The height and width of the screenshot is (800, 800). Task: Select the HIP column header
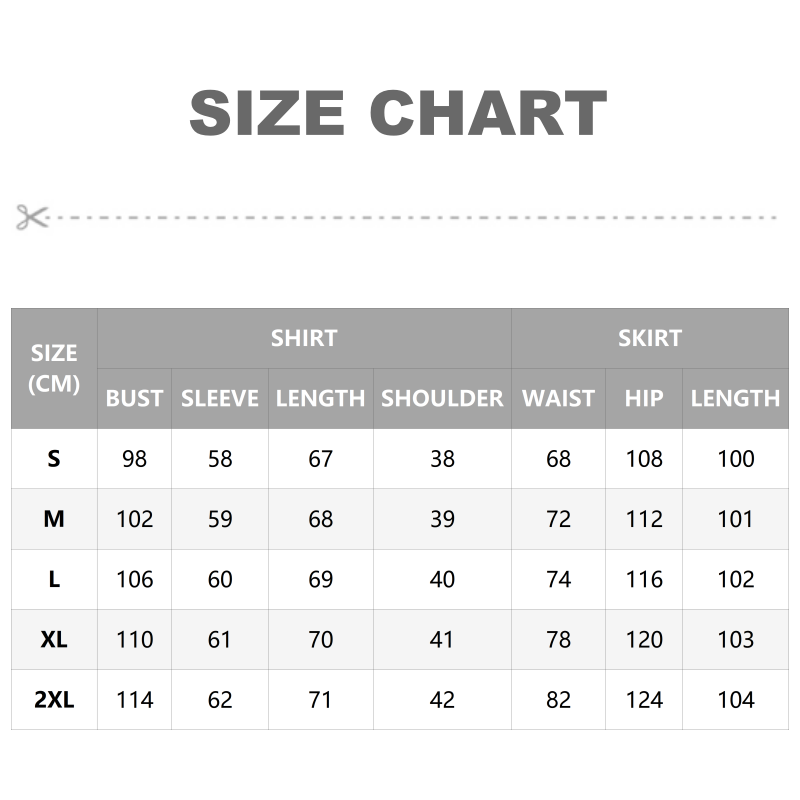(644, 398)
